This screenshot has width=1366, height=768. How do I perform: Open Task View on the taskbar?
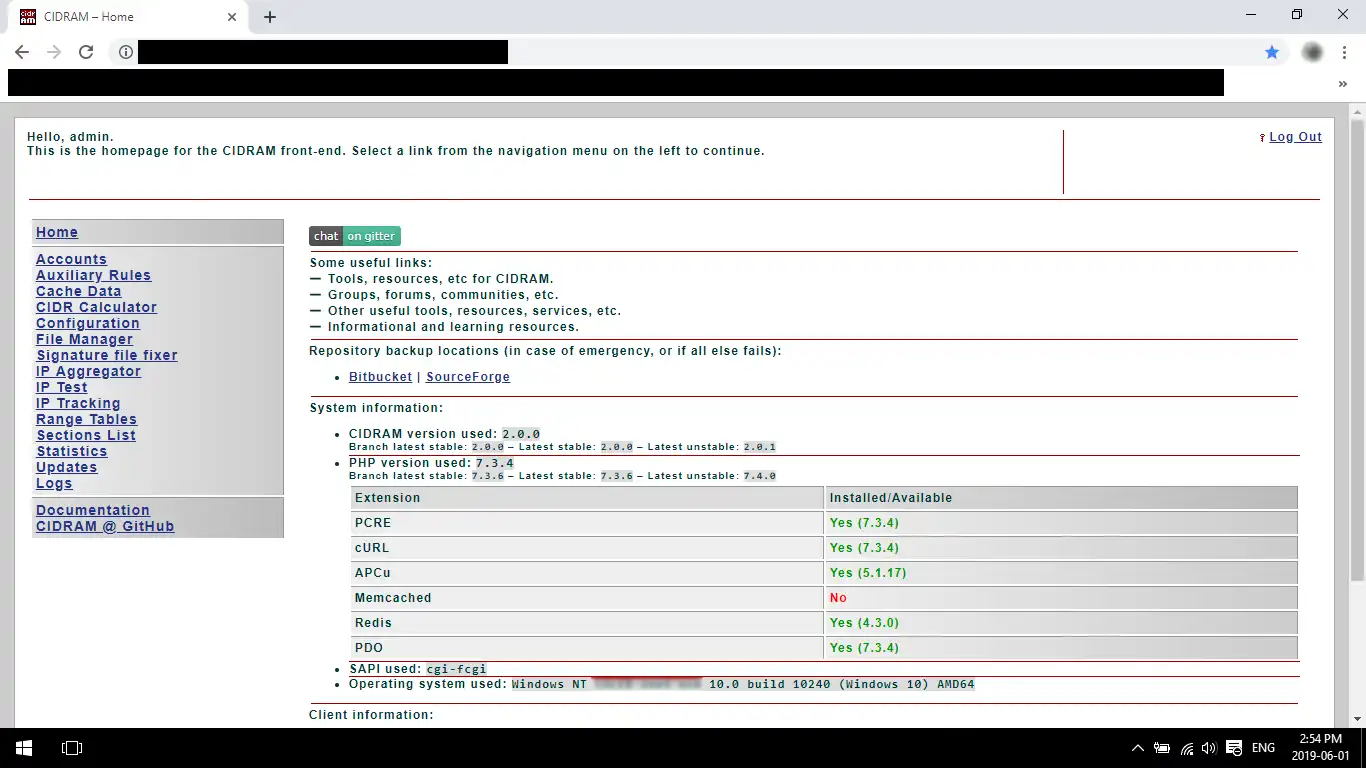(72, 748)
